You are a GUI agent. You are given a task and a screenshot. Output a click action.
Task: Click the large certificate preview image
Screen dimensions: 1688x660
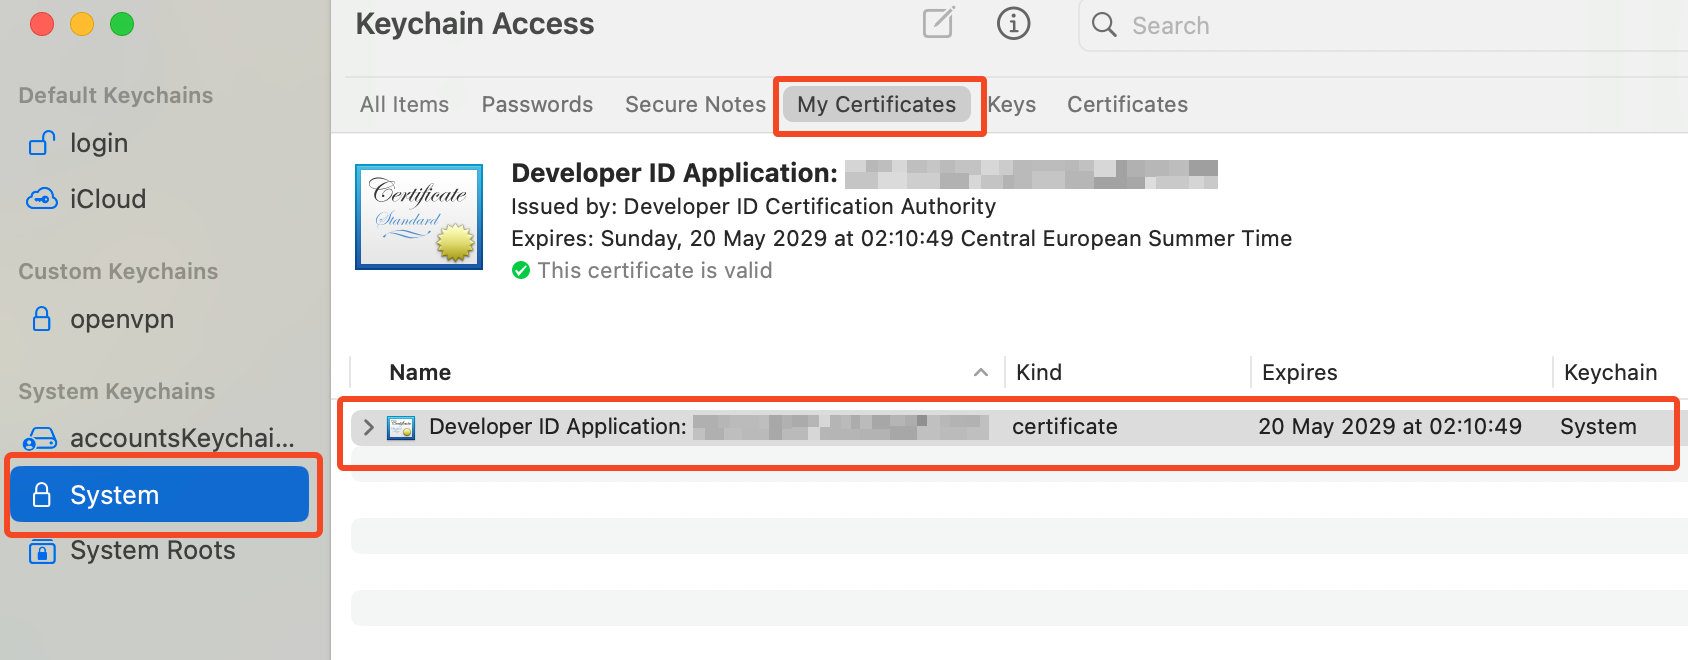tap(419, 217)
